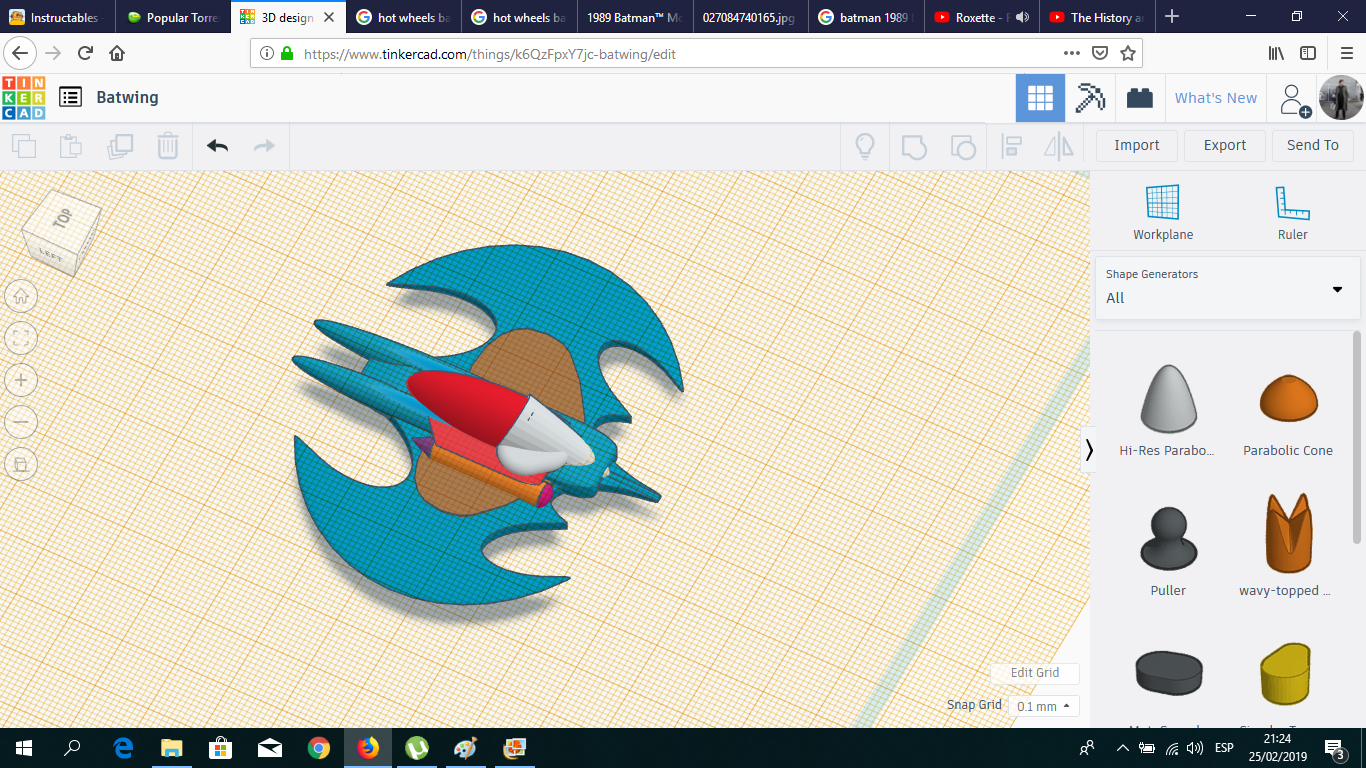
Task: Switch to The History YouTube tab
Action: click(x=1096, y=17)
